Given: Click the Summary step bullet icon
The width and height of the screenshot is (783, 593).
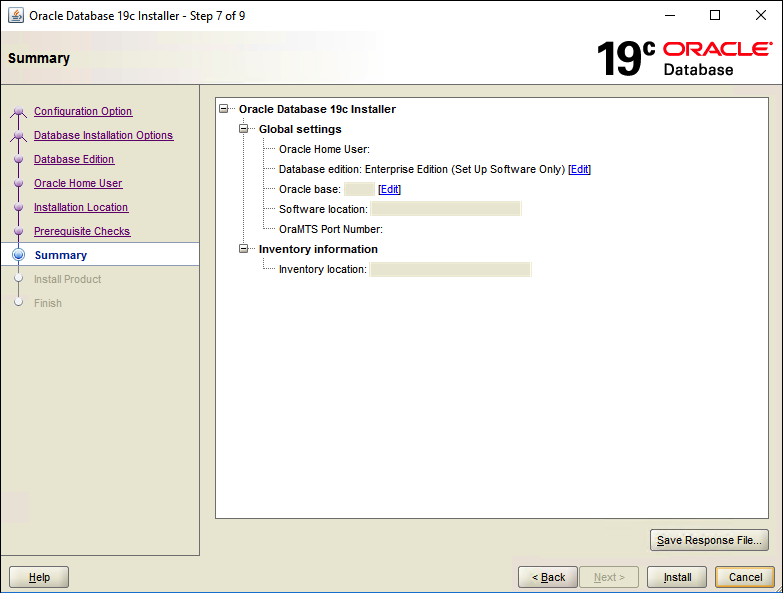Looking at the screenshot, I should [18, 255].
